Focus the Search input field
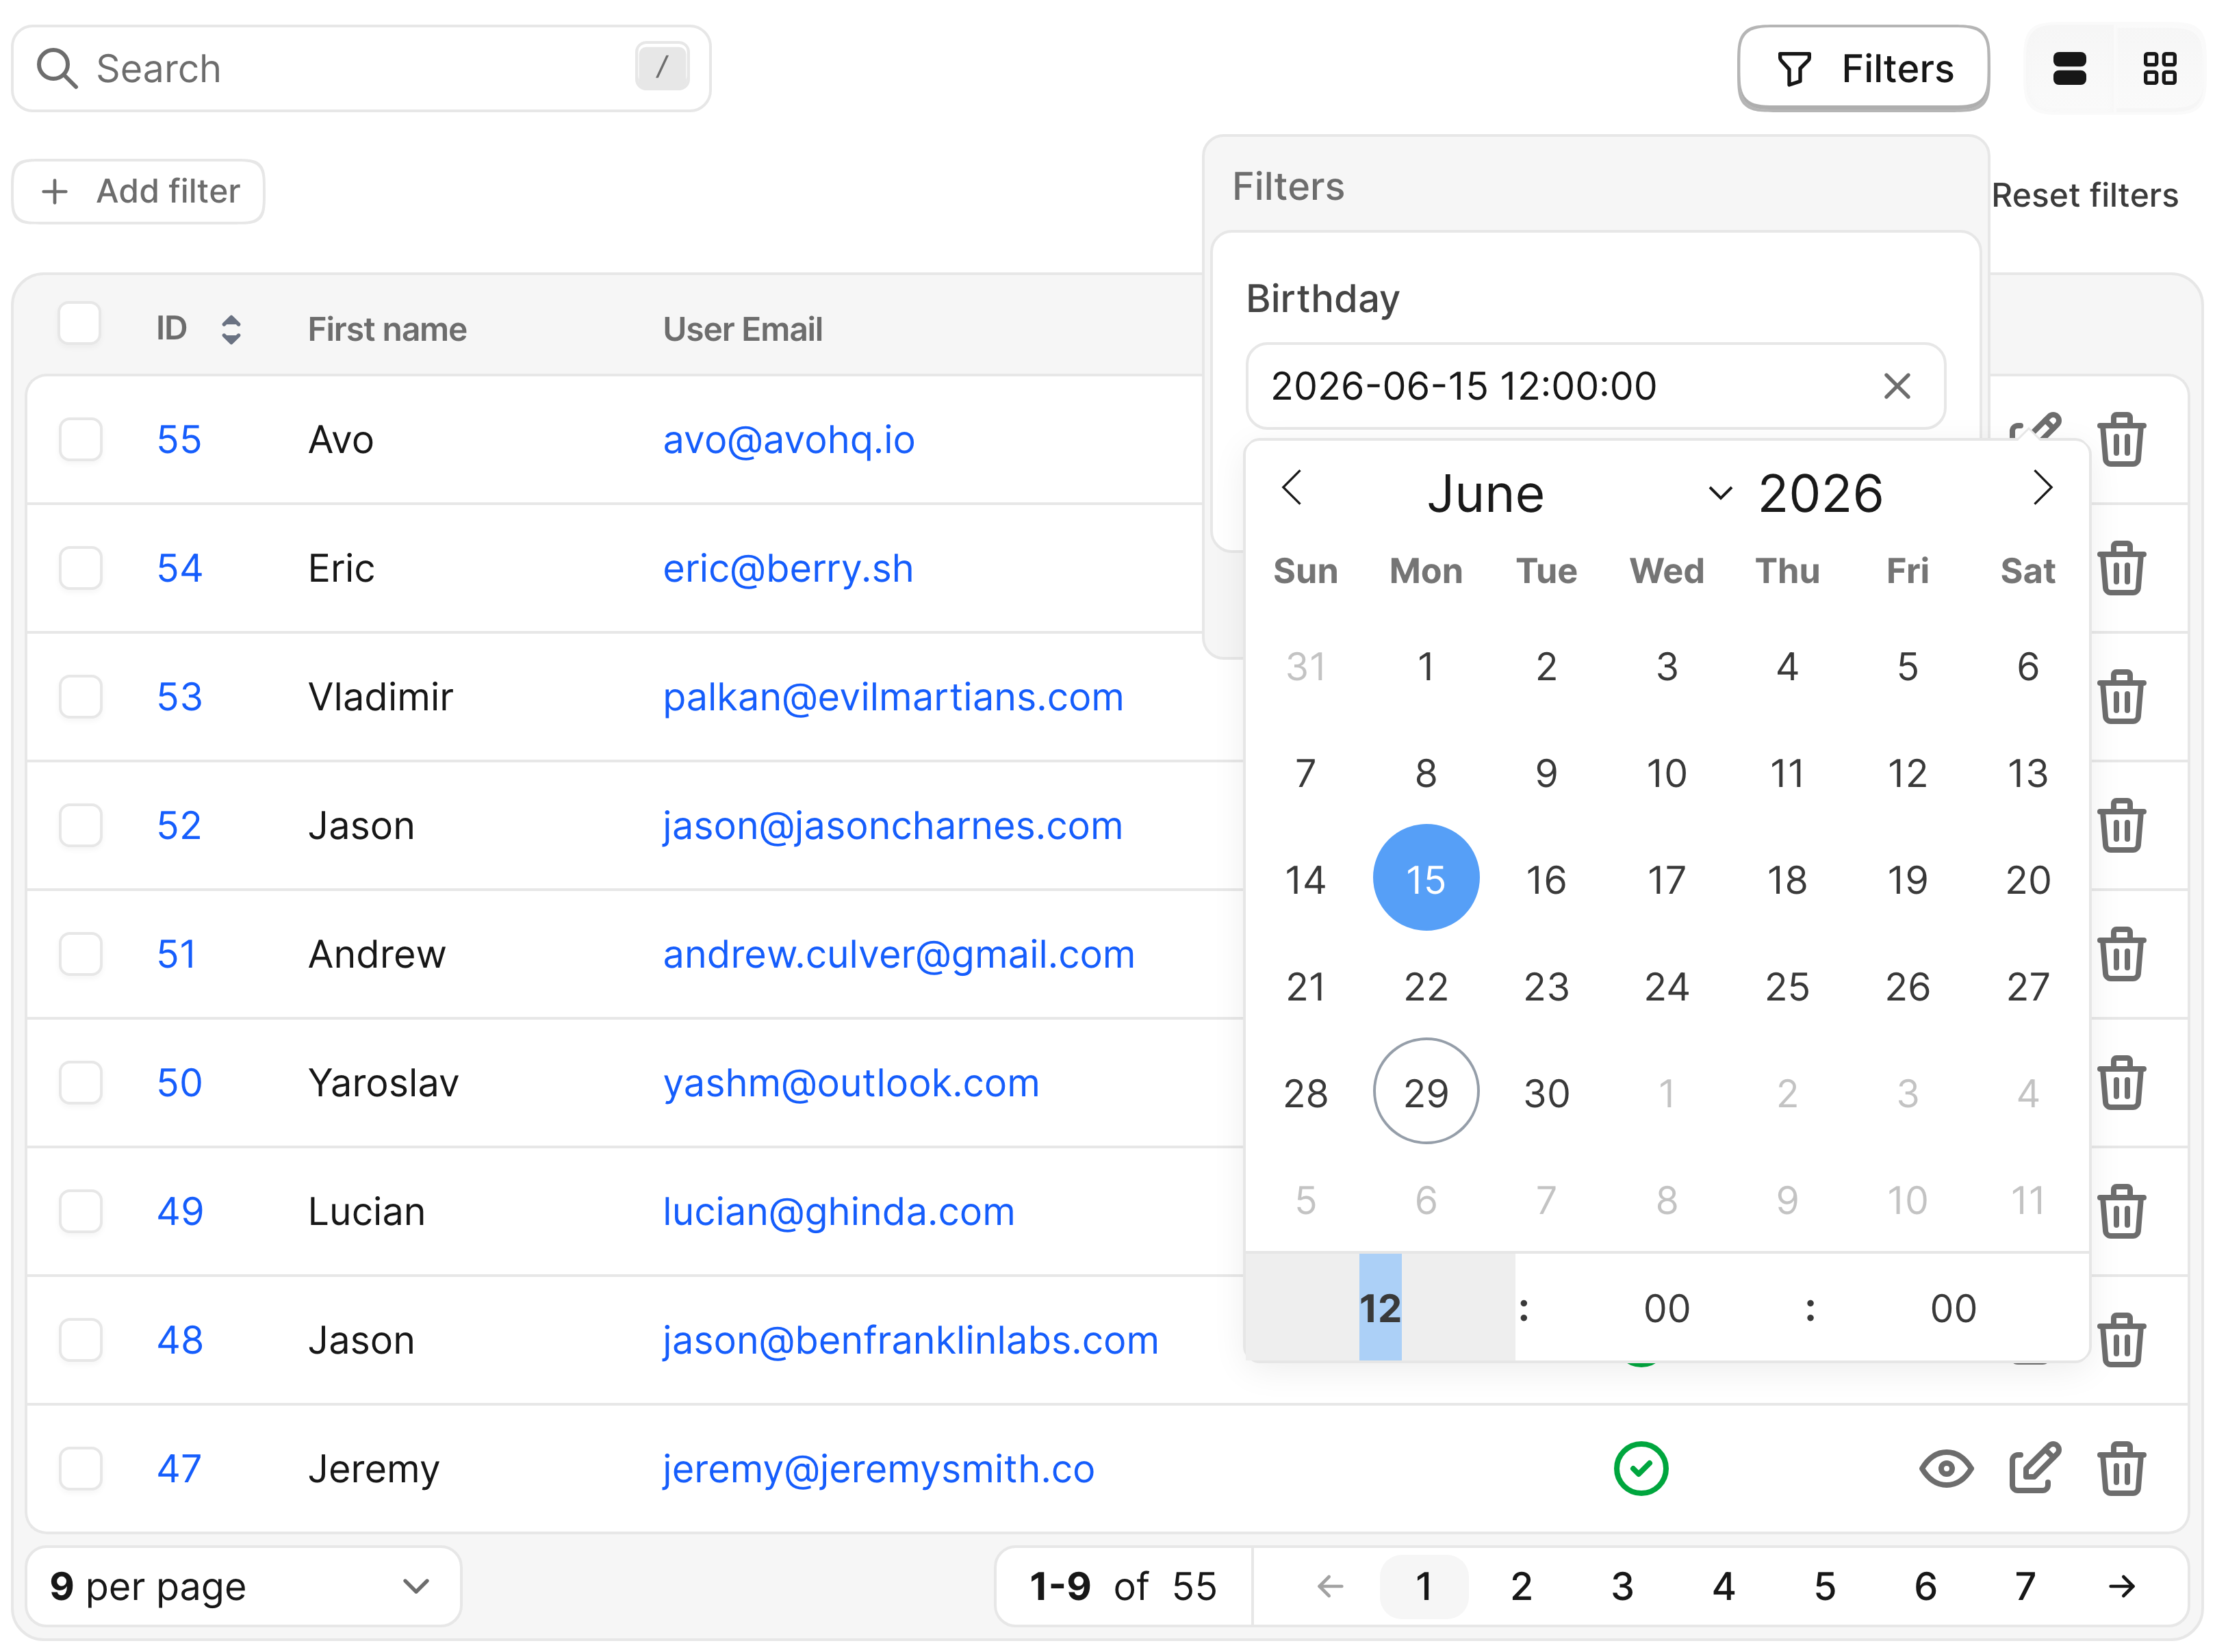This screenshot has height=1652, width=2215. 361,69
